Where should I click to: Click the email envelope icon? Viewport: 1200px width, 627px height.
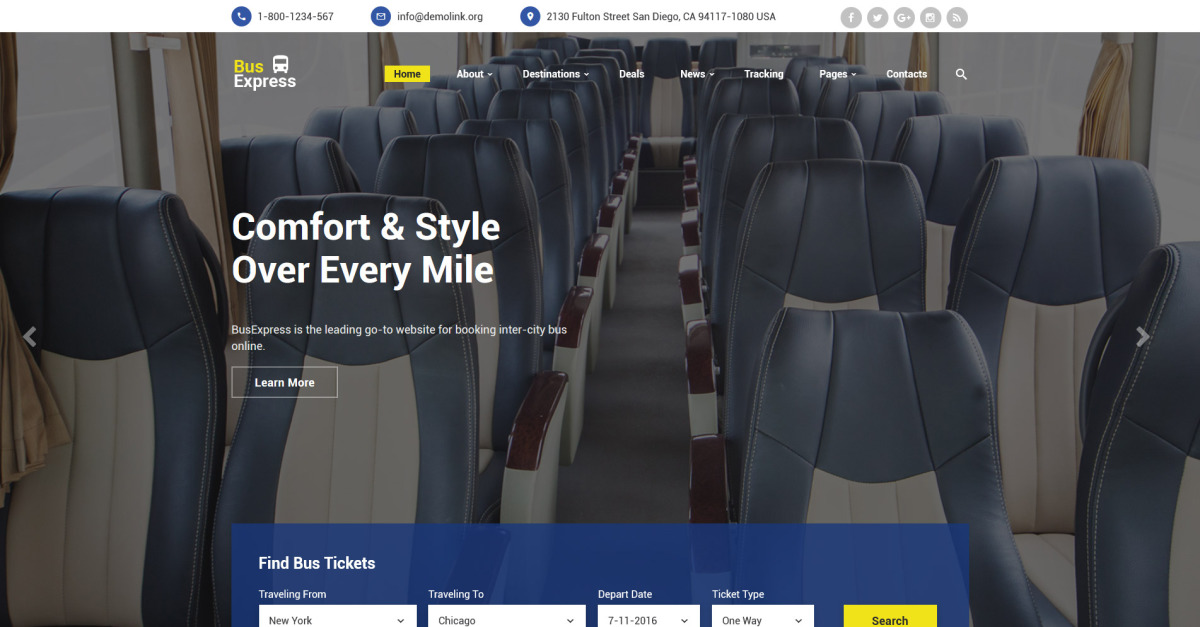pyautogui.click(x=380, y=17)
